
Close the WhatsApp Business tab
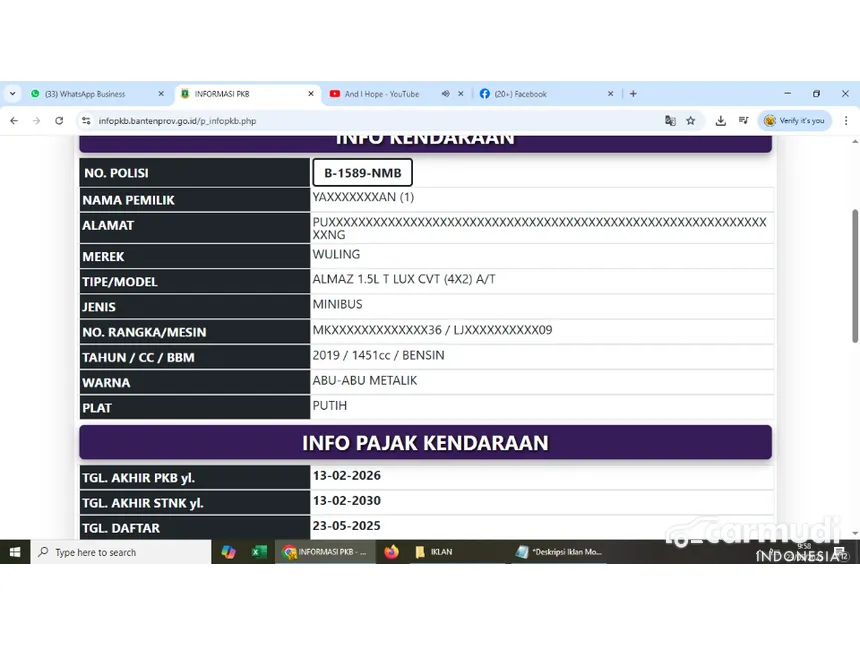pyautogui.click(x=161, y=94)
